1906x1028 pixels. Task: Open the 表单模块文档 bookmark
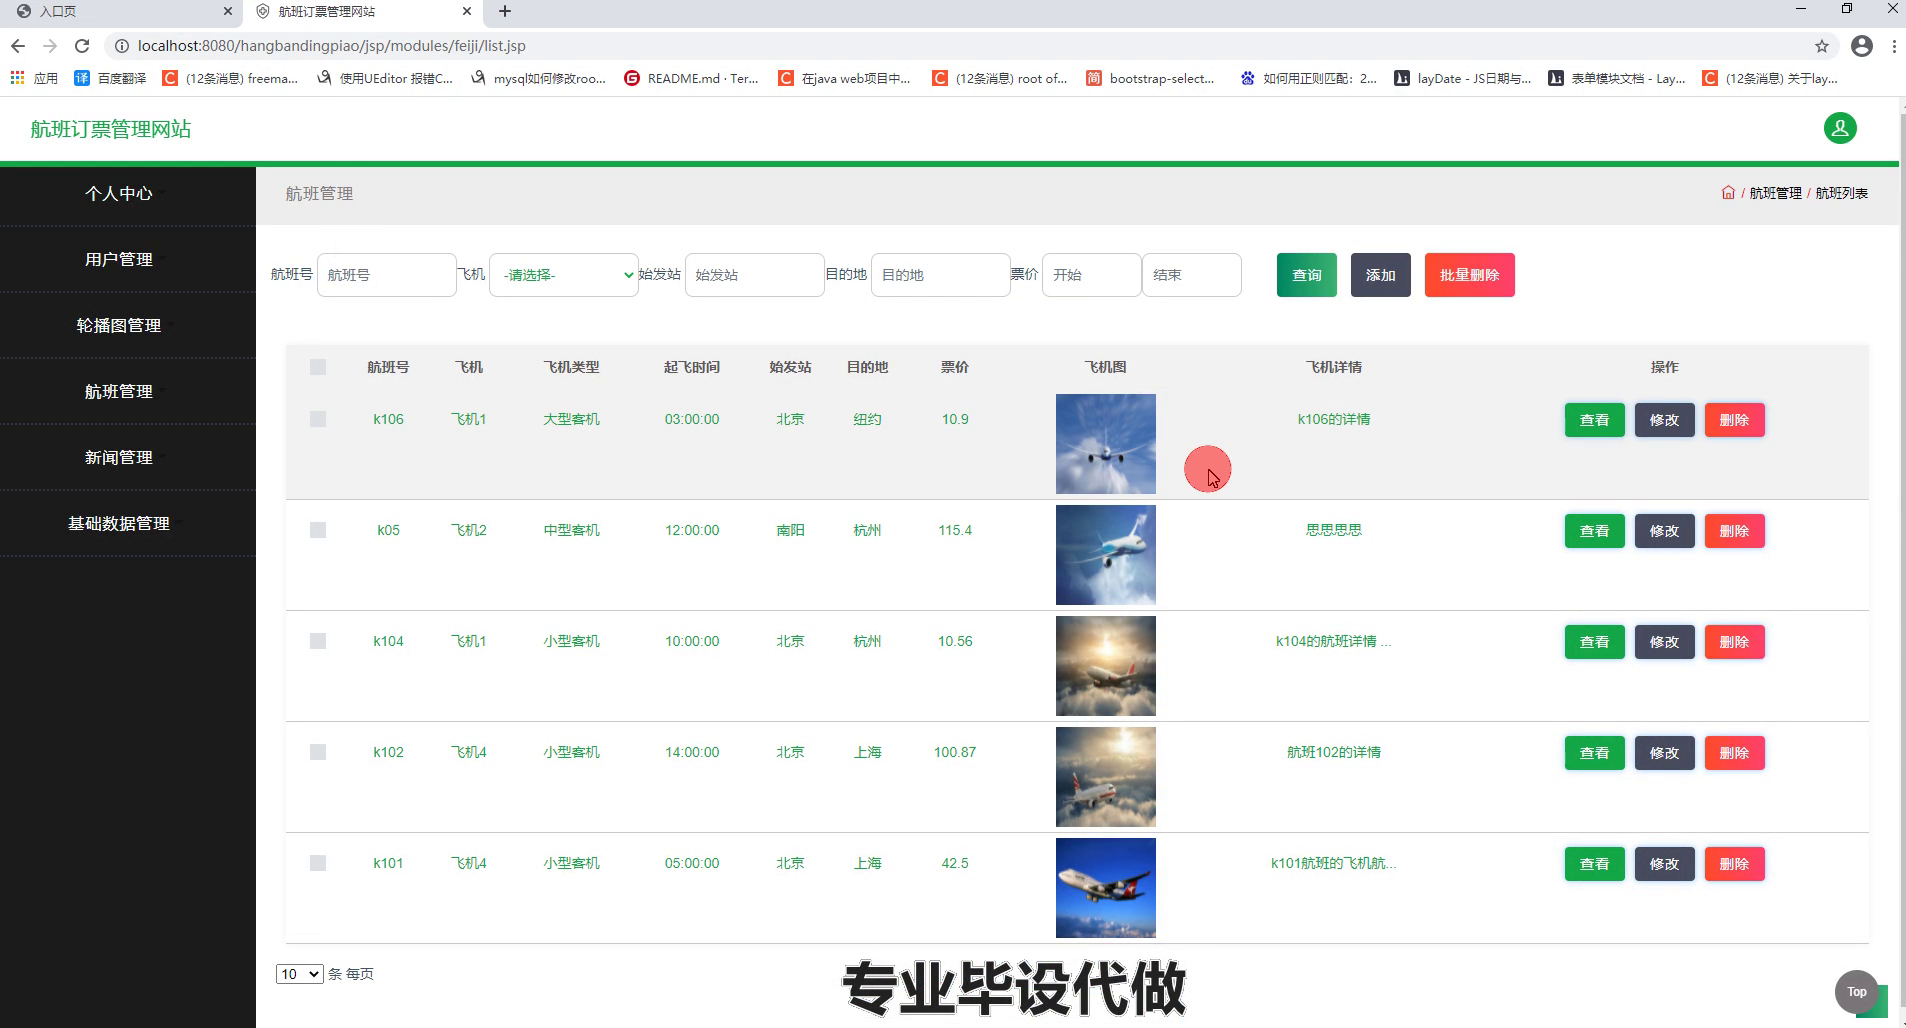(x=1617, y=78)
